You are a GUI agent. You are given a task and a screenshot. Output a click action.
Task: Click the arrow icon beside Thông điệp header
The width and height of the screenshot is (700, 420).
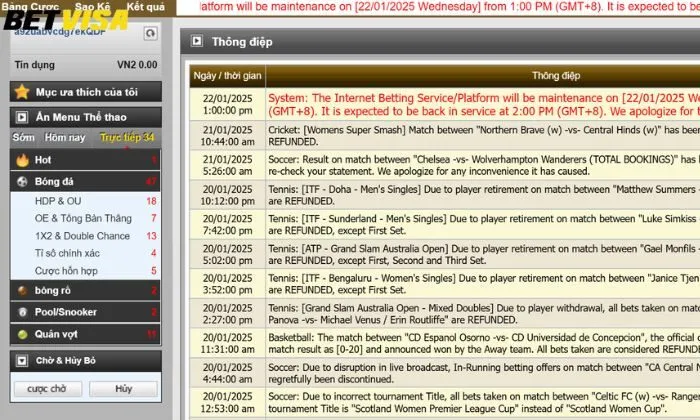pyautogui.click(x=197, y=42)
